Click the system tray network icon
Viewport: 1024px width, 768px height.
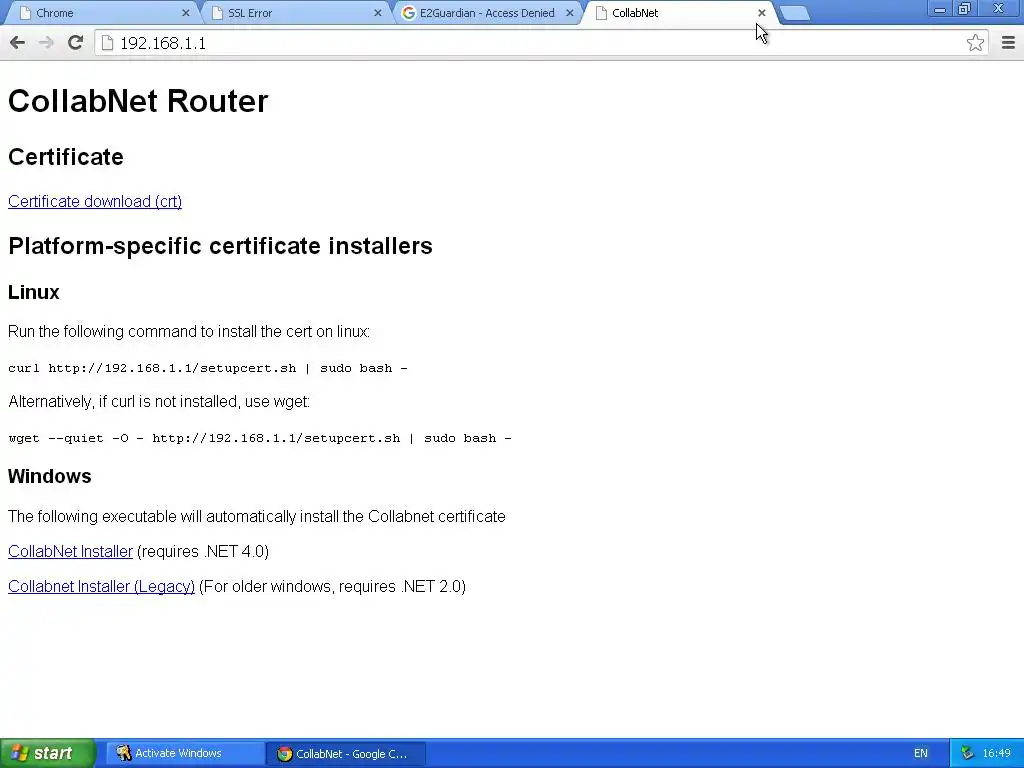click(x=967, y=753)
